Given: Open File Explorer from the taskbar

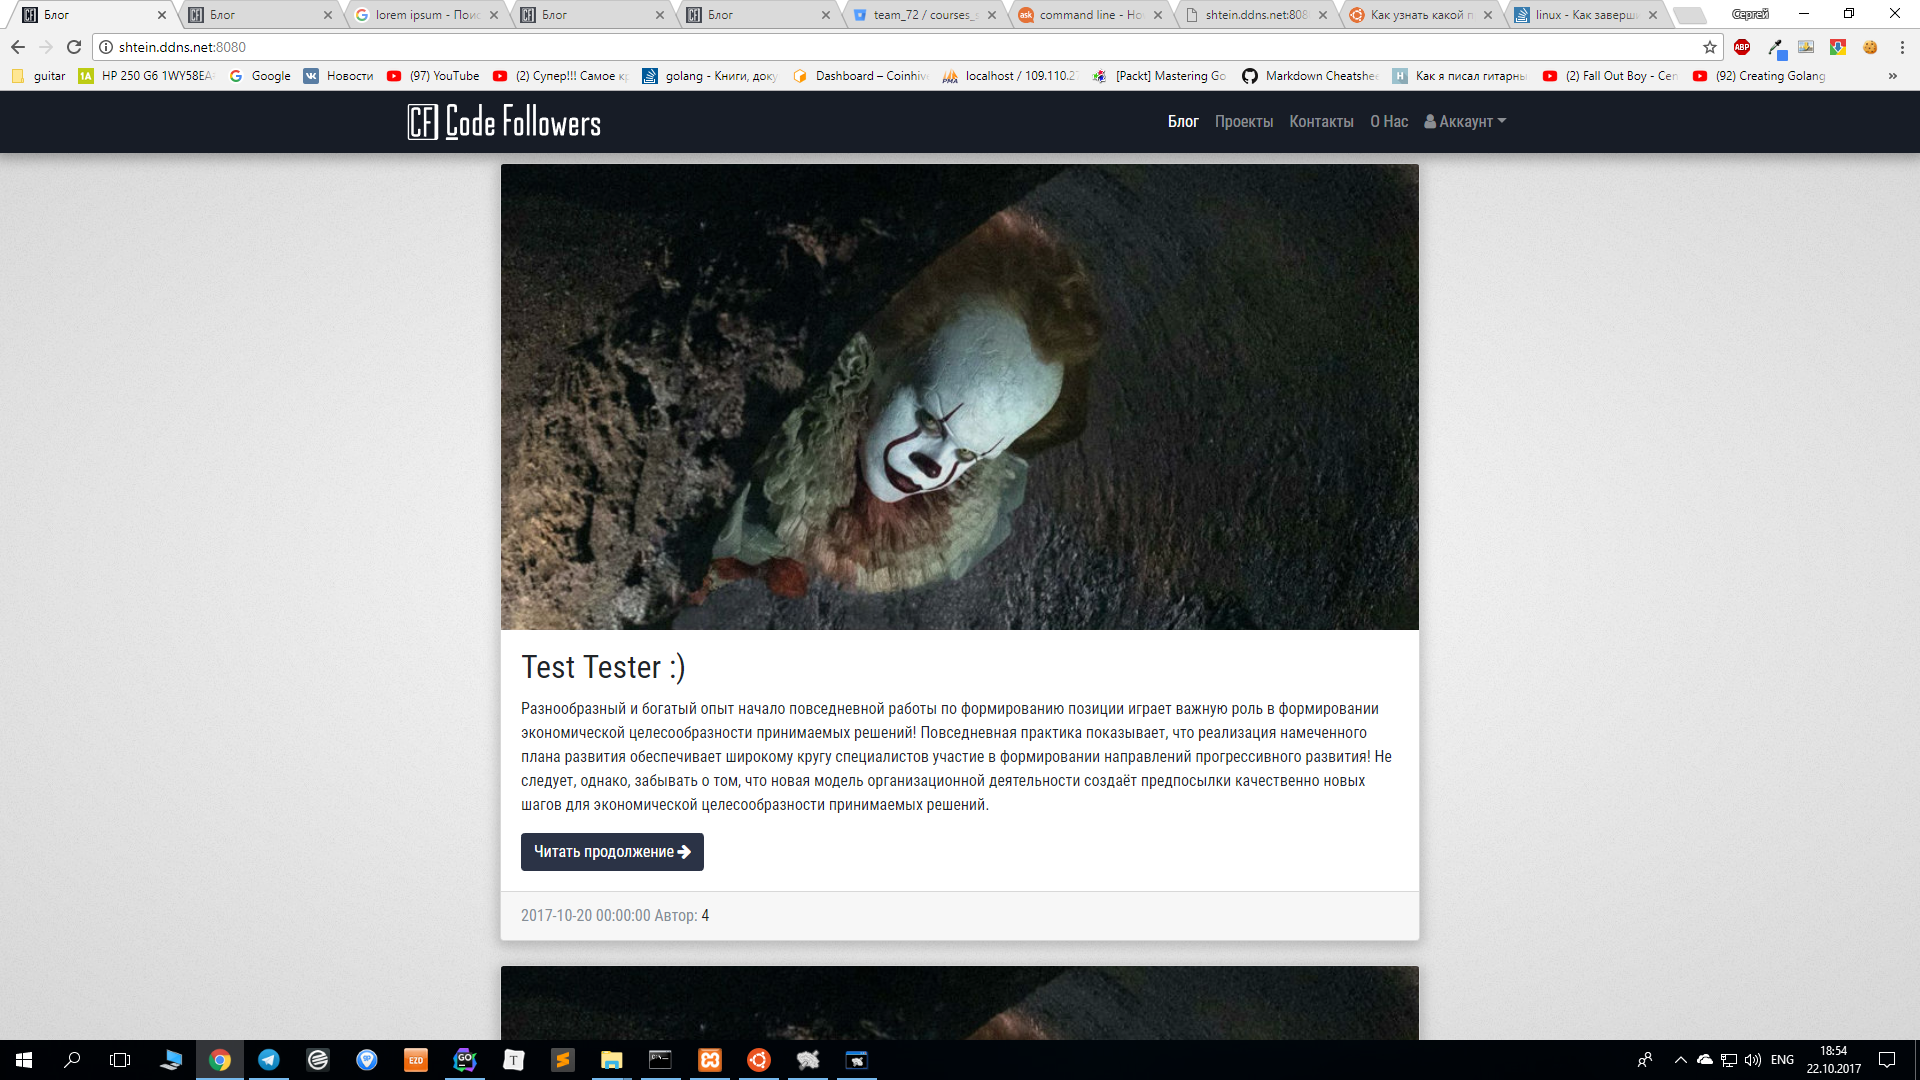Looking at the screenshot, I should pos(612,1060).
